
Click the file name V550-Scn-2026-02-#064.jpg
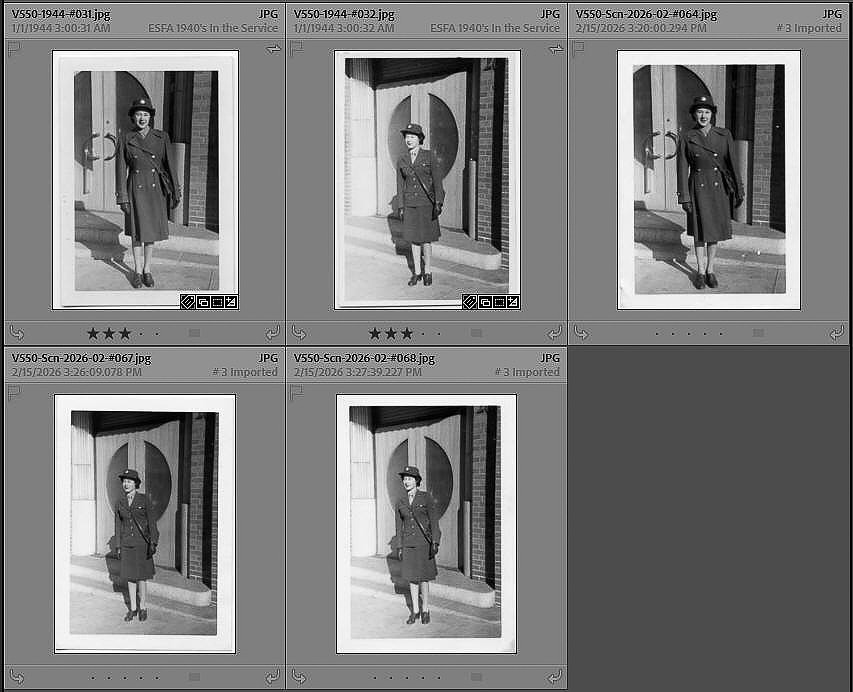646,14
